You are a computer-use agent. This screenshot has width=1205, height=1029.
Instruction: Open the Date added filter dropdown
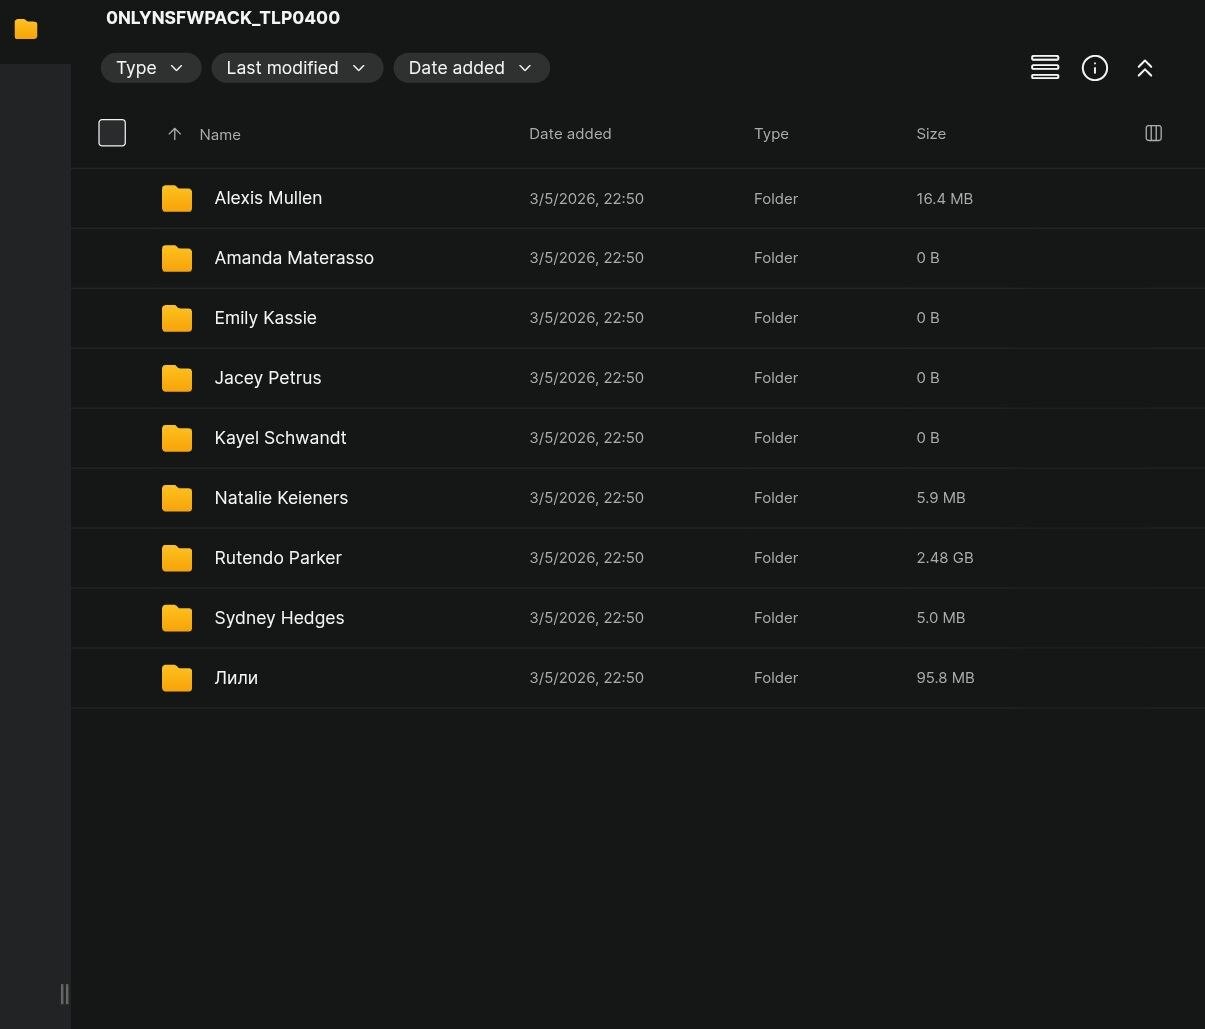pos(471,68)
